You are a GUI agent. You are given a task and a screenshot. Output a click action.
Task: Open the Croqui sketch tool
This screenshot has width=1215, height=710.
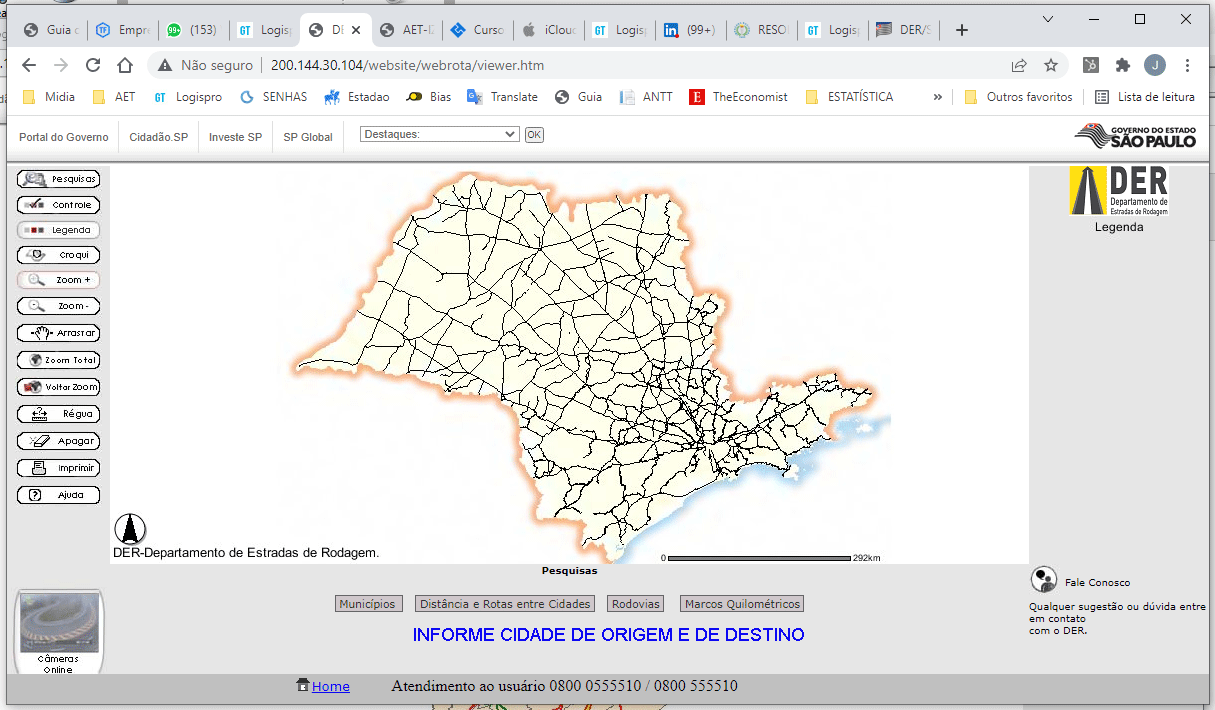[58, 254]
